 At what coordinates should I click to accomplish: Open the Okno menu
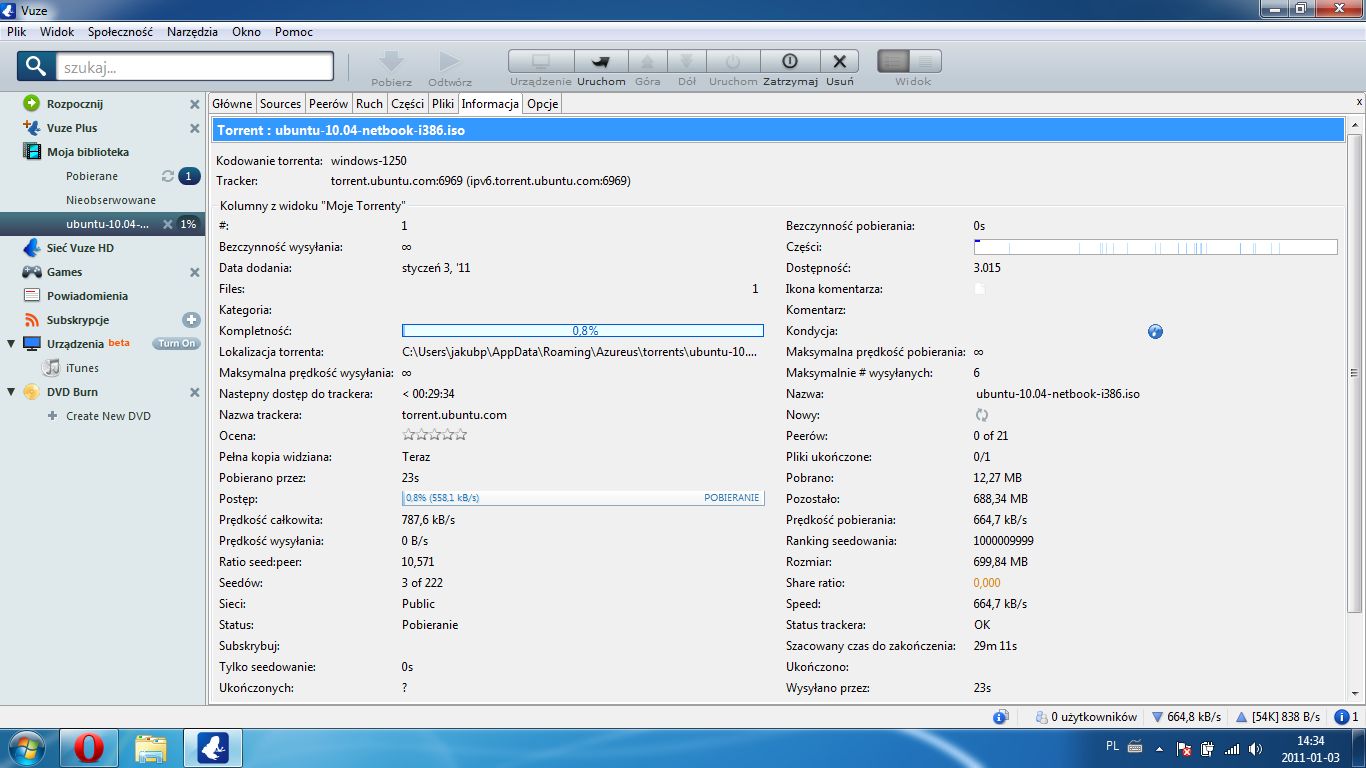(x=246, y=32)
